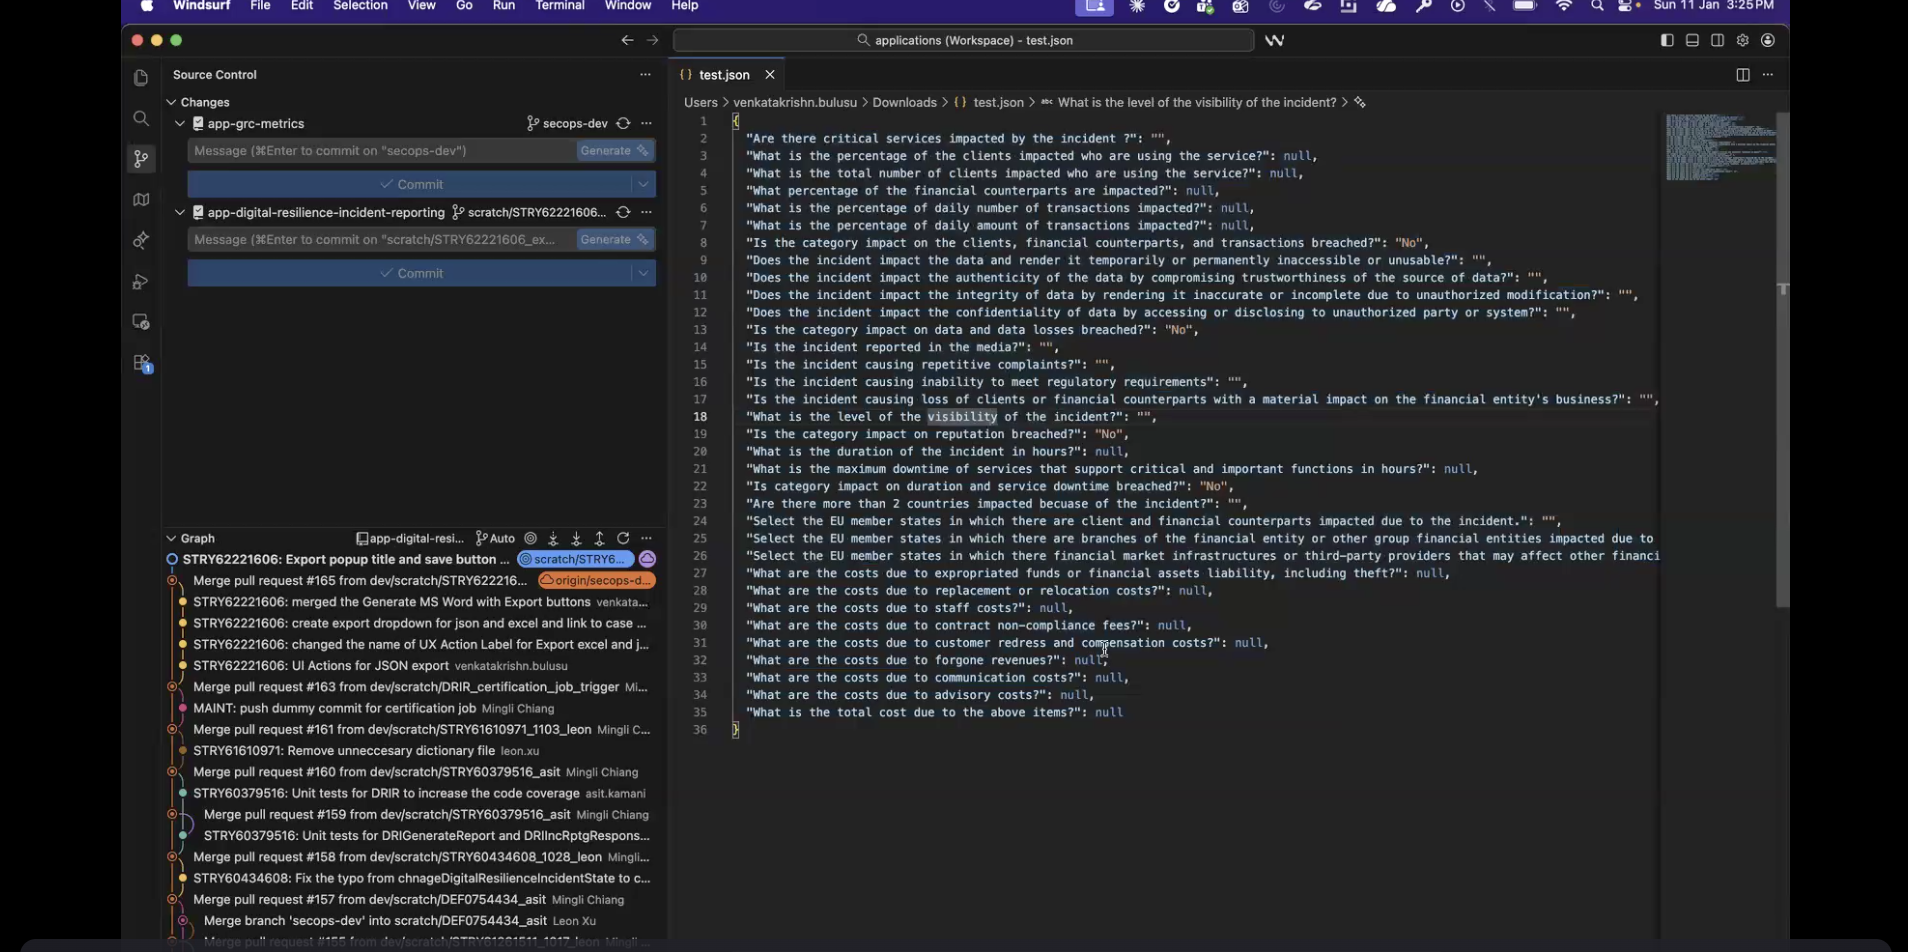Toggle primary side bar visibility

1667,40
